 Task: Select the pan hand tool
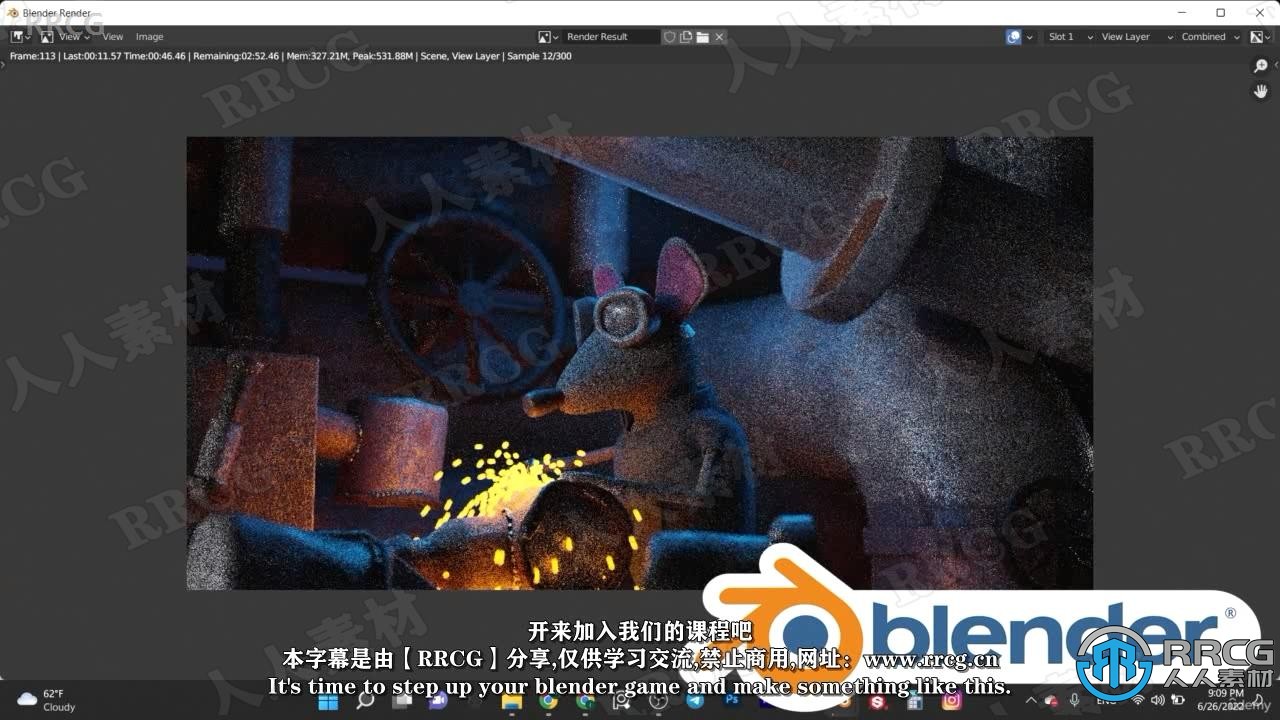tap(1261, 91)
